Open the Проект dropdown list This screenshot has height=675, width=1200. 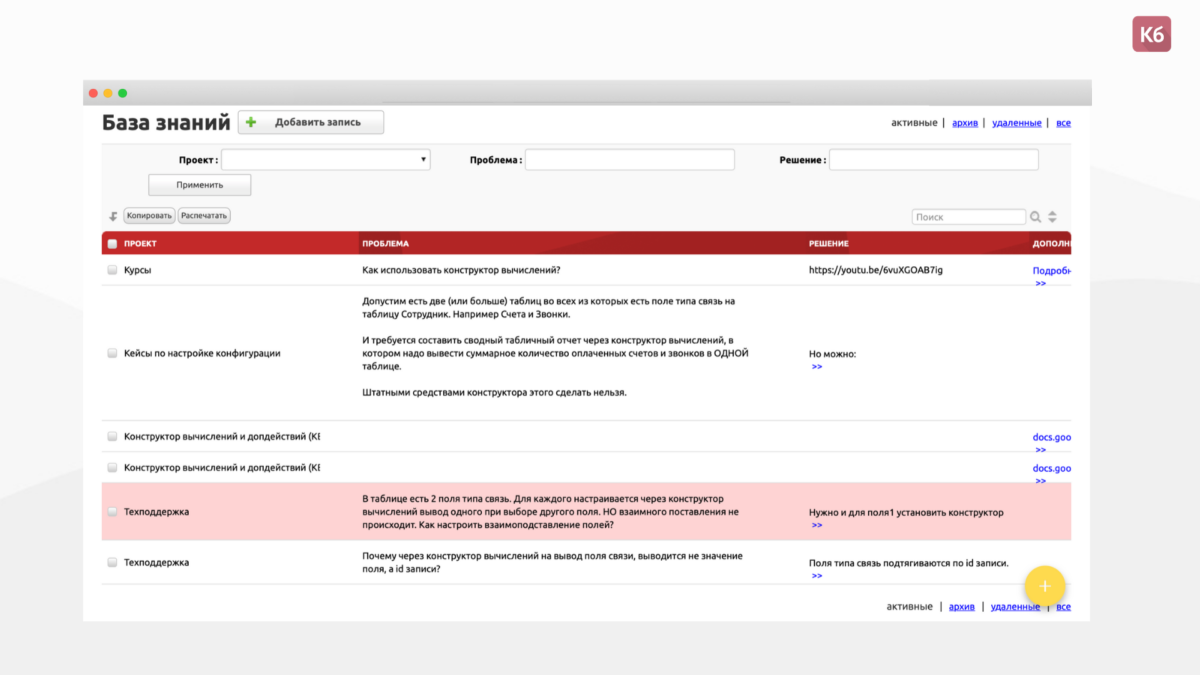click(330, 159)
